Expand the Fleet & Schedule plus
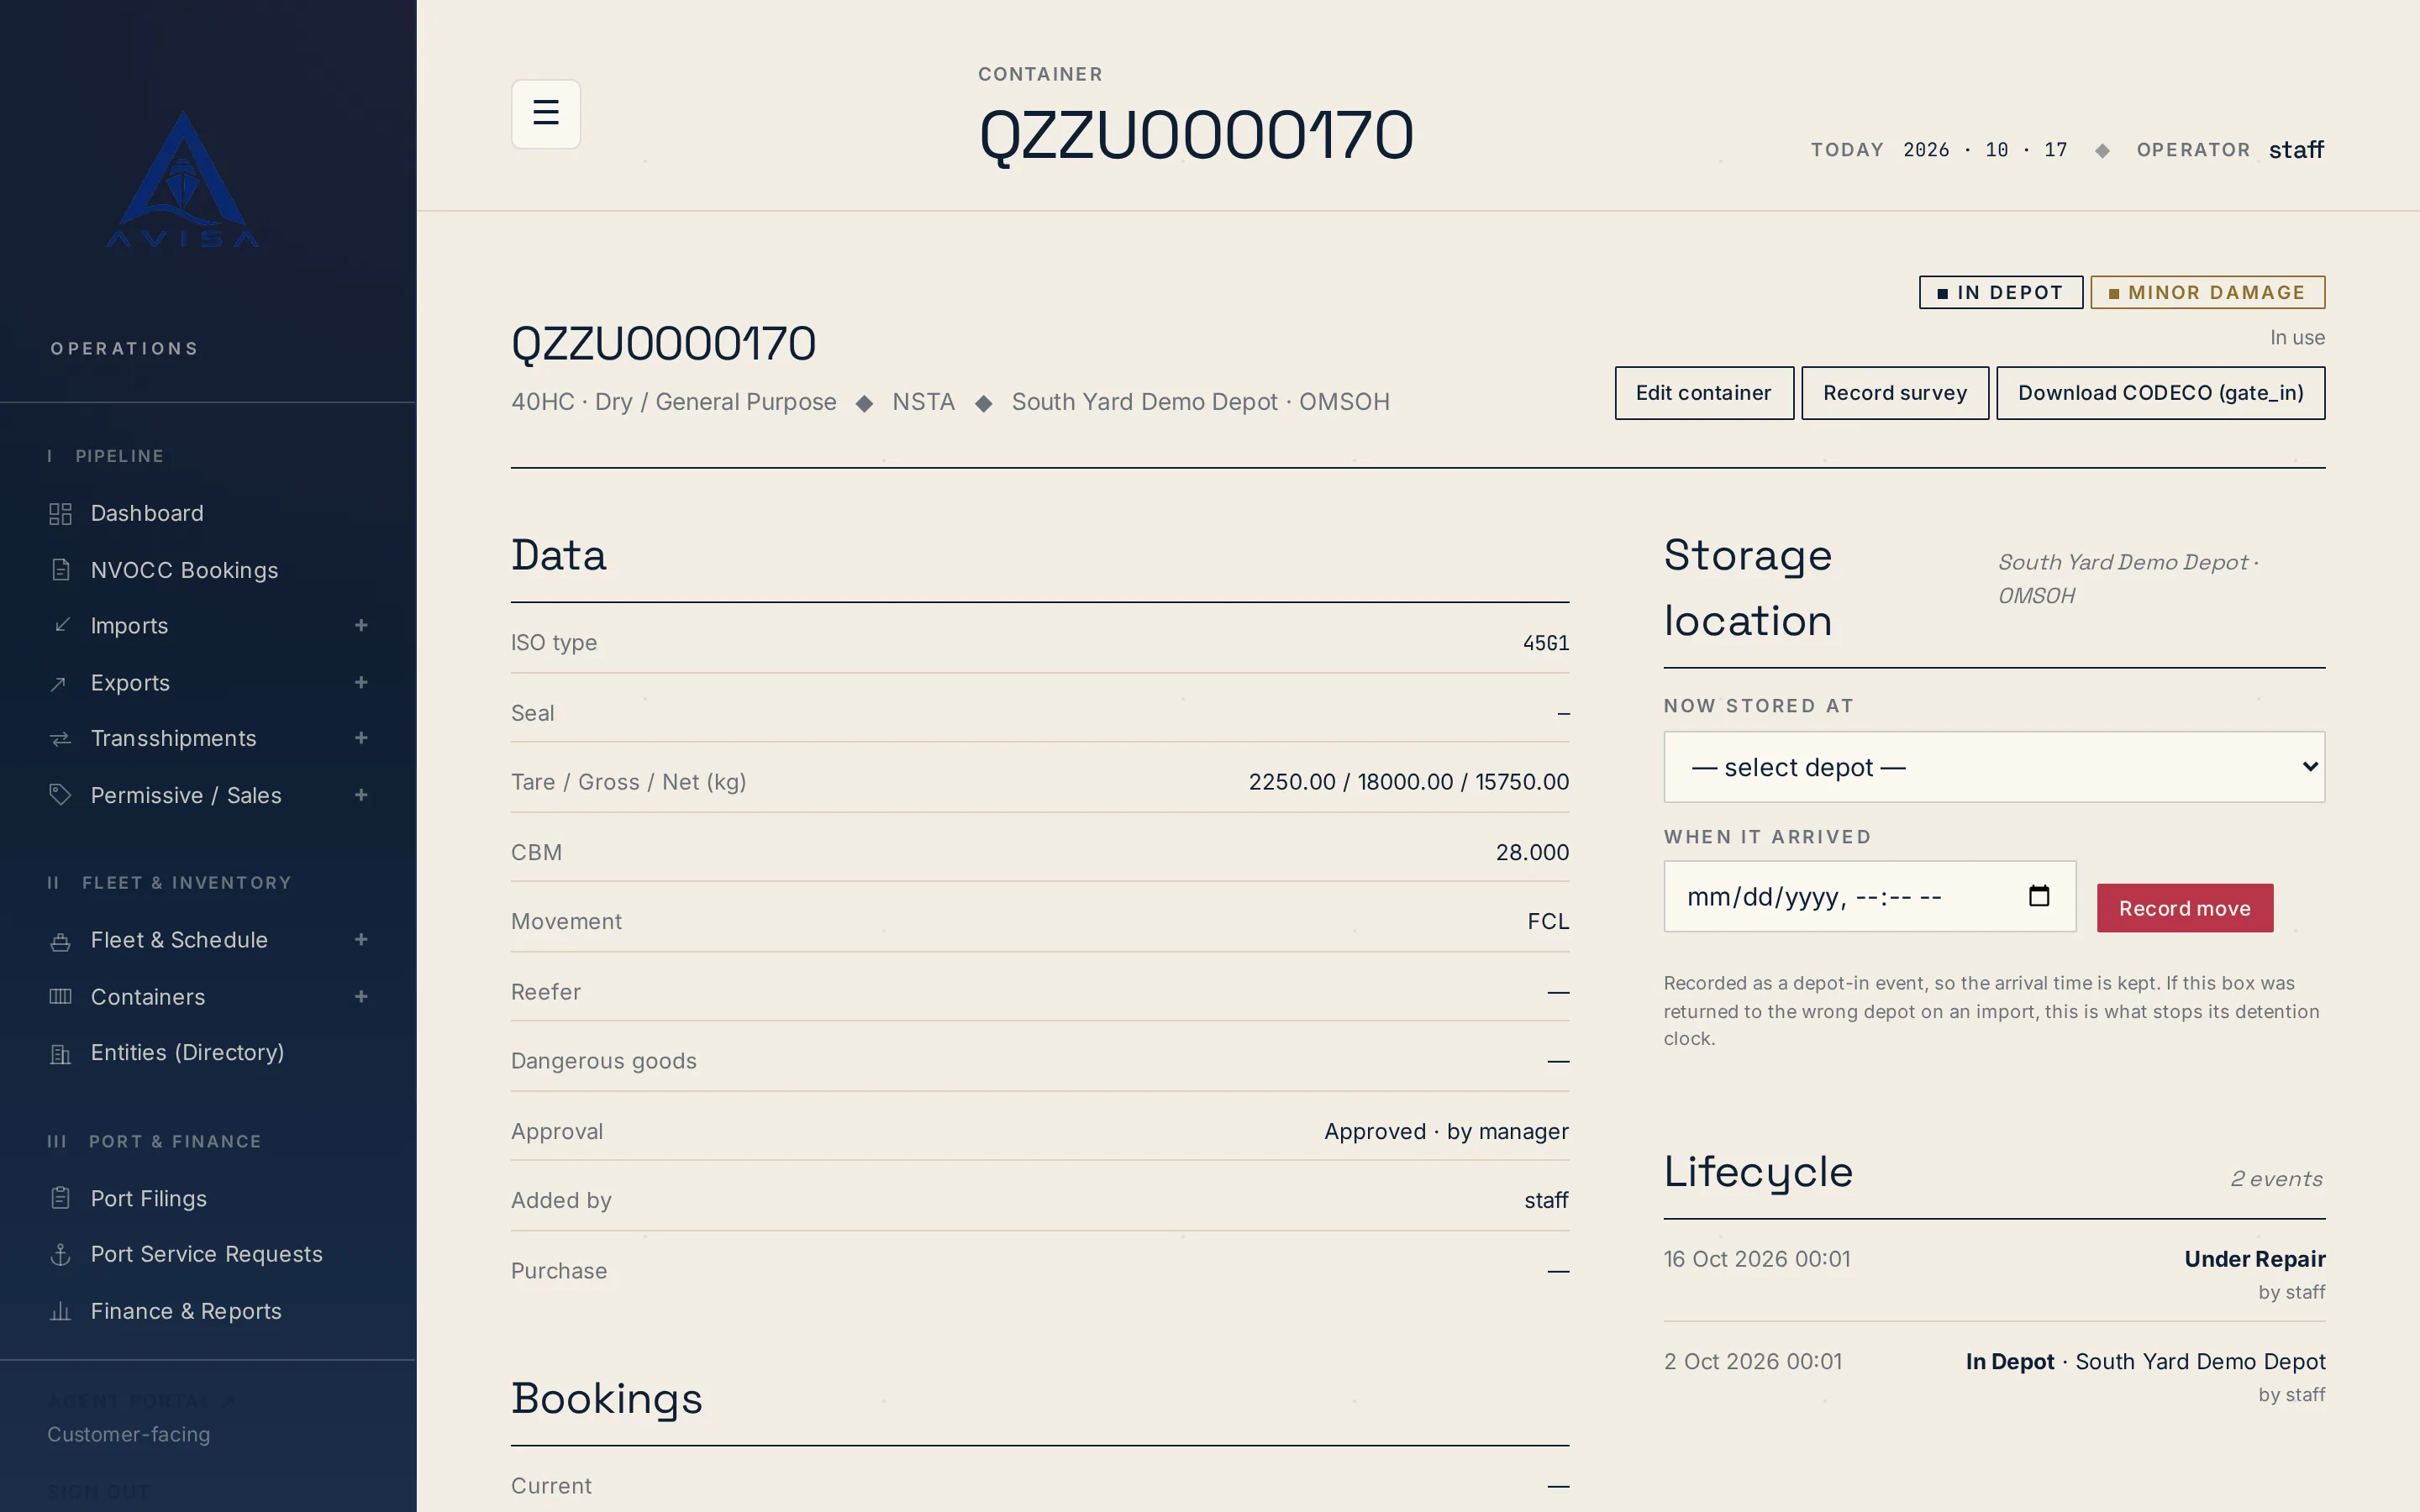Image resolution: width=2420 pixels, height=1512 pixels. pos(361,940)
